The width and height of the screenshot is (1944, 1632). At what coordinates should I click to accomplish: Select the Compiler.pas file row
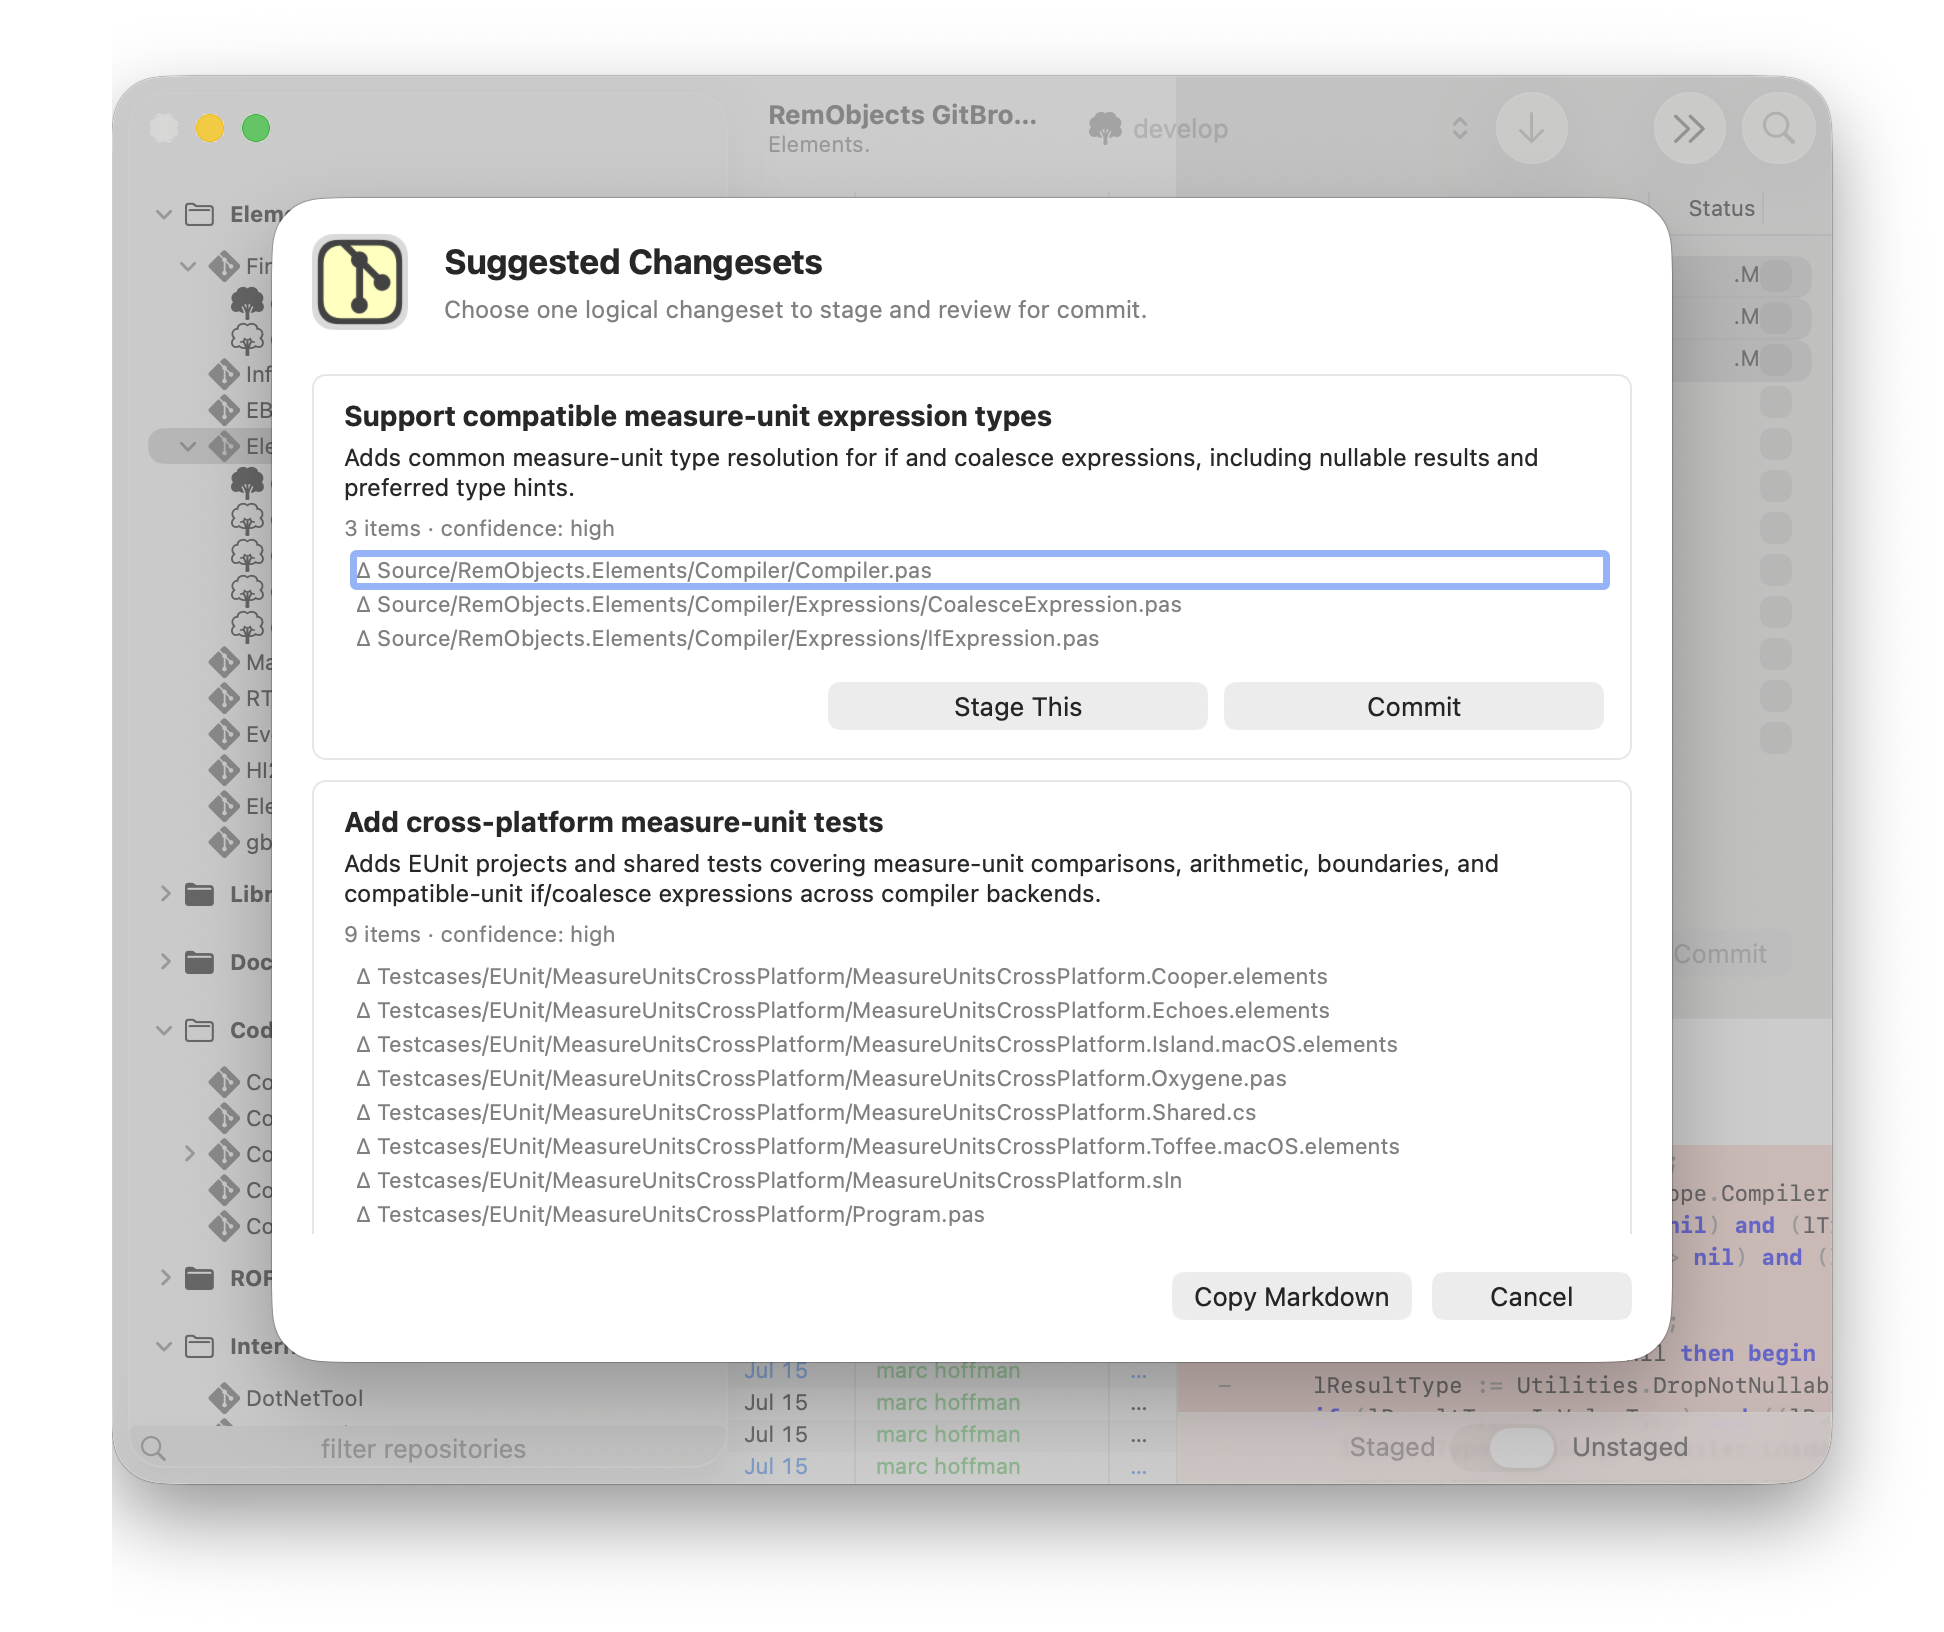(x=979, y=570)
